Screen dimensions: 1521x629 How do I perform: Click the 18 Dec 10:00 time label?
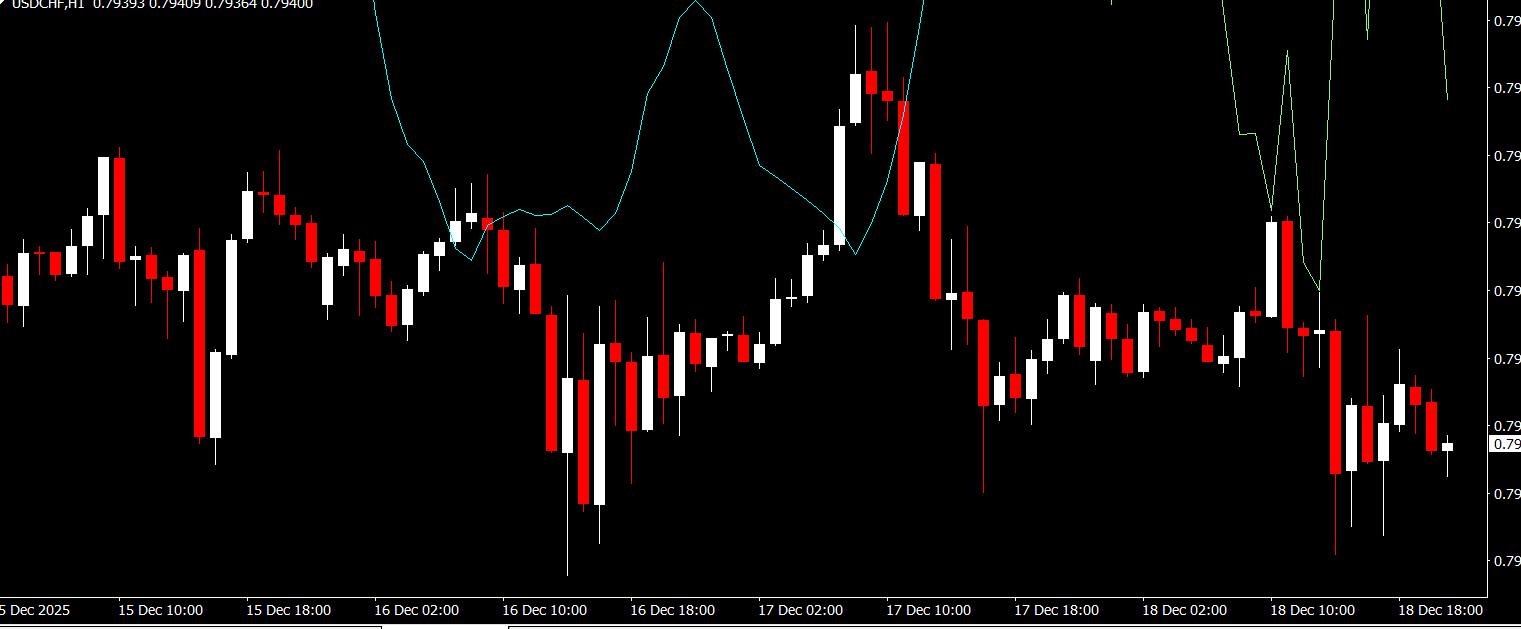(x=1313, y=610)
